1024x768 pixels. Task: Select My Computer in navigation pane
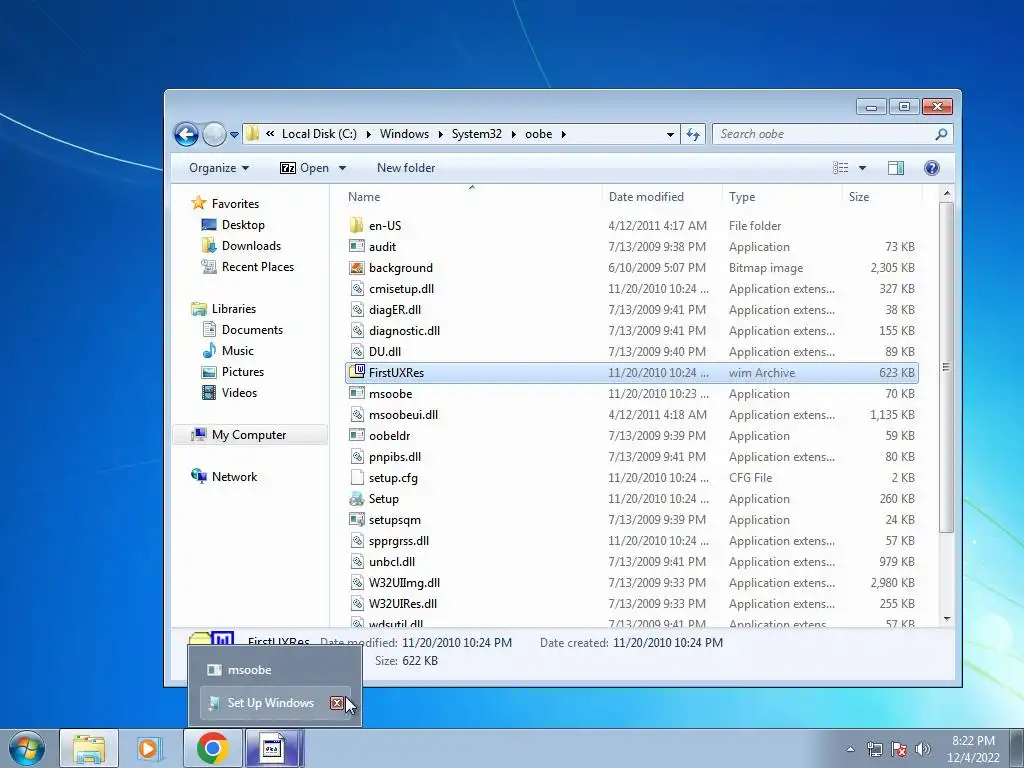coord(249,435)
